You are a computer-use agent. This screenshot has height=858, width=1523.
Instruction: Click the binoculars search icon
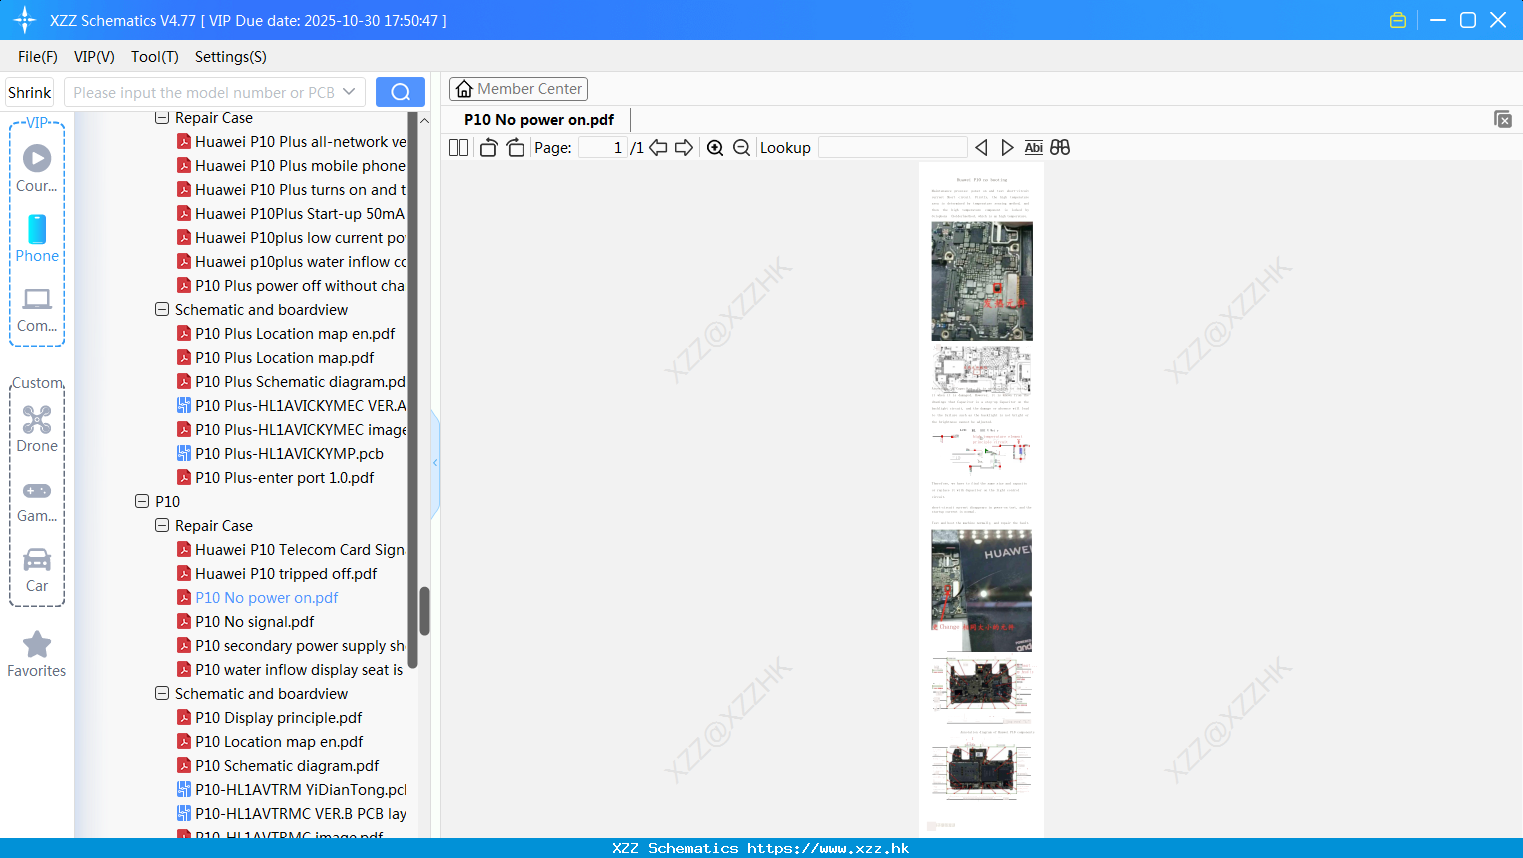pos(1060,148)
